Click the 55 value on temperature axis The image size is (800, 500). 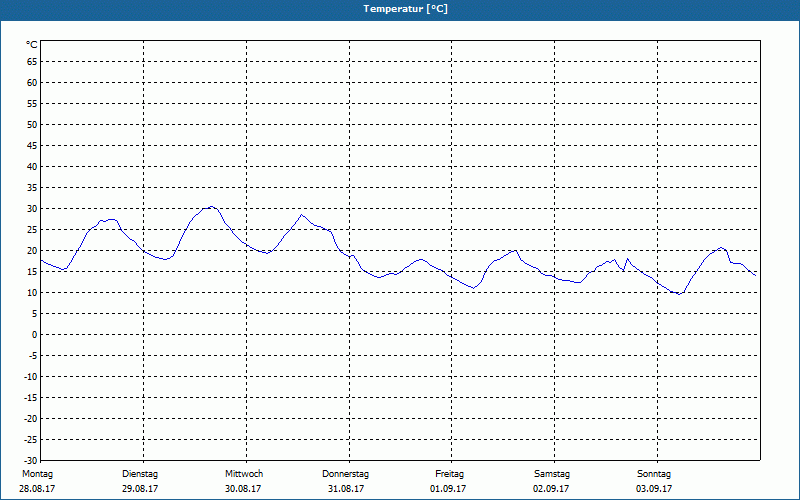(x=32, y=104)
